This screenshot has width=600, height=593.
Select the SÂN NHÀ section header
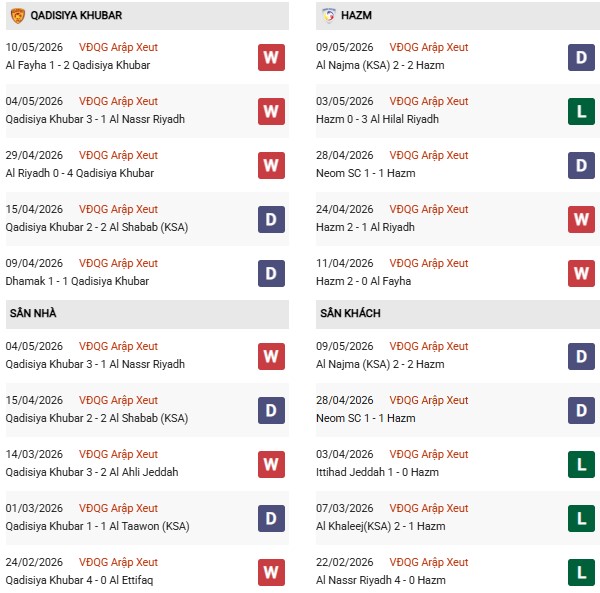click(147, 314)
